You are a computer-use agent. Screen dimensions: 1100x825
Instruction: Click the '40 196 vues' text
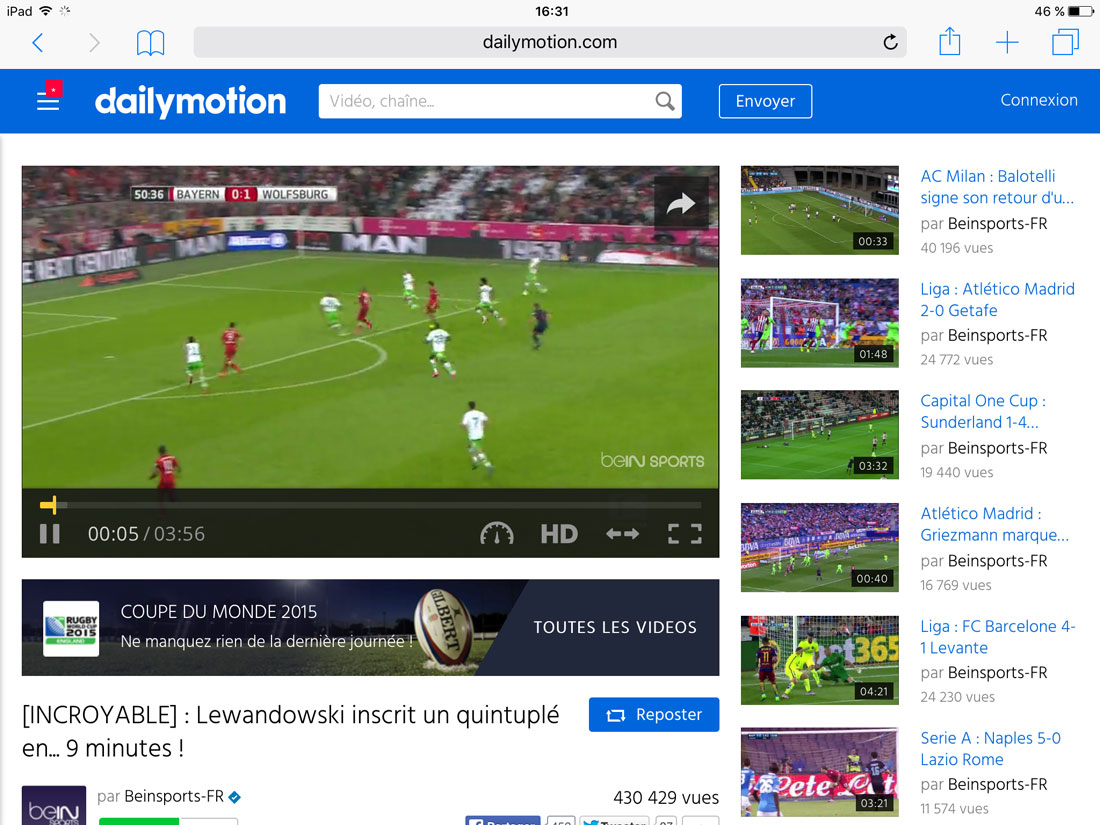[x=957, y=248]
